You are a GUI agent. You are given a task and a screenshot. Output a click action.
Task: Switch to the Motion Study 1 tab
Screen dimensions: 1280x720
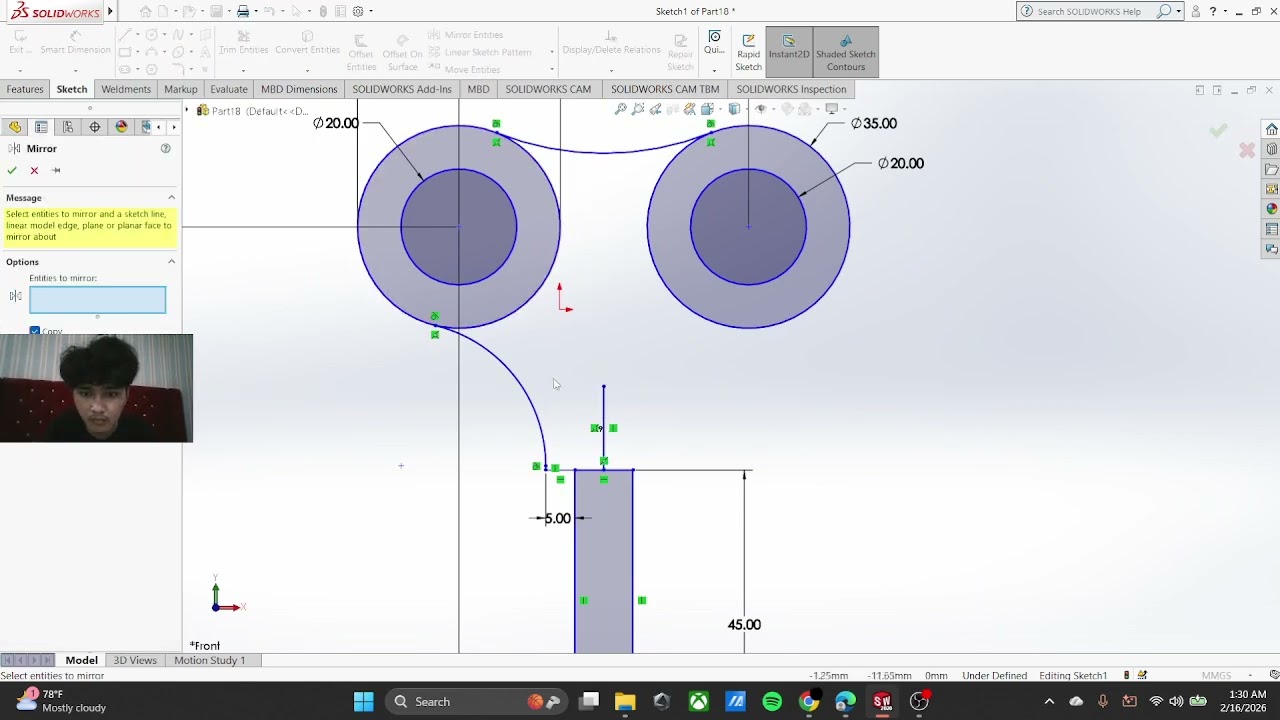[x=209, y=660]
